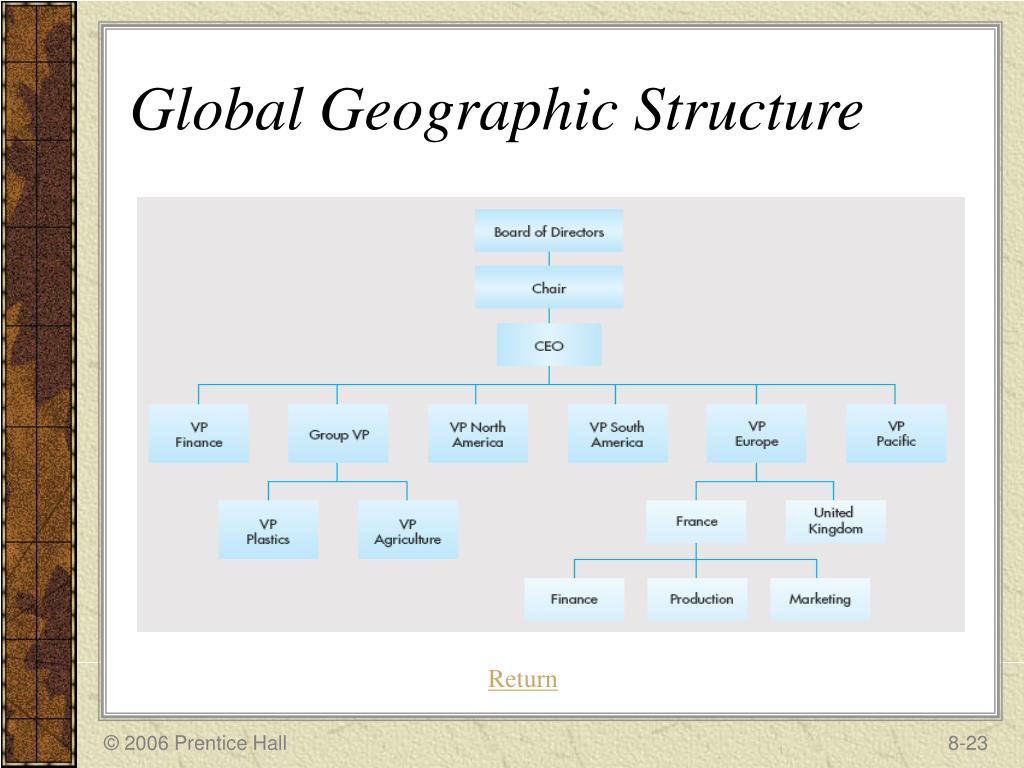Click the 2006 Prentice Hall copyright text
Screen dimensions: 1024x768
[x=195, y=743]
